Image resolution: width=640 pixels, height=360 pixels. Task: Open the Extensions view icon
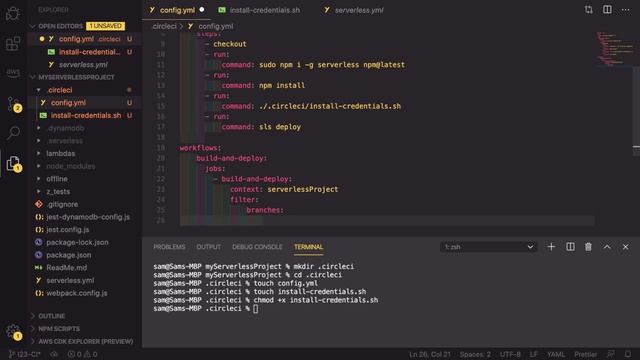(x=13, y=43)
